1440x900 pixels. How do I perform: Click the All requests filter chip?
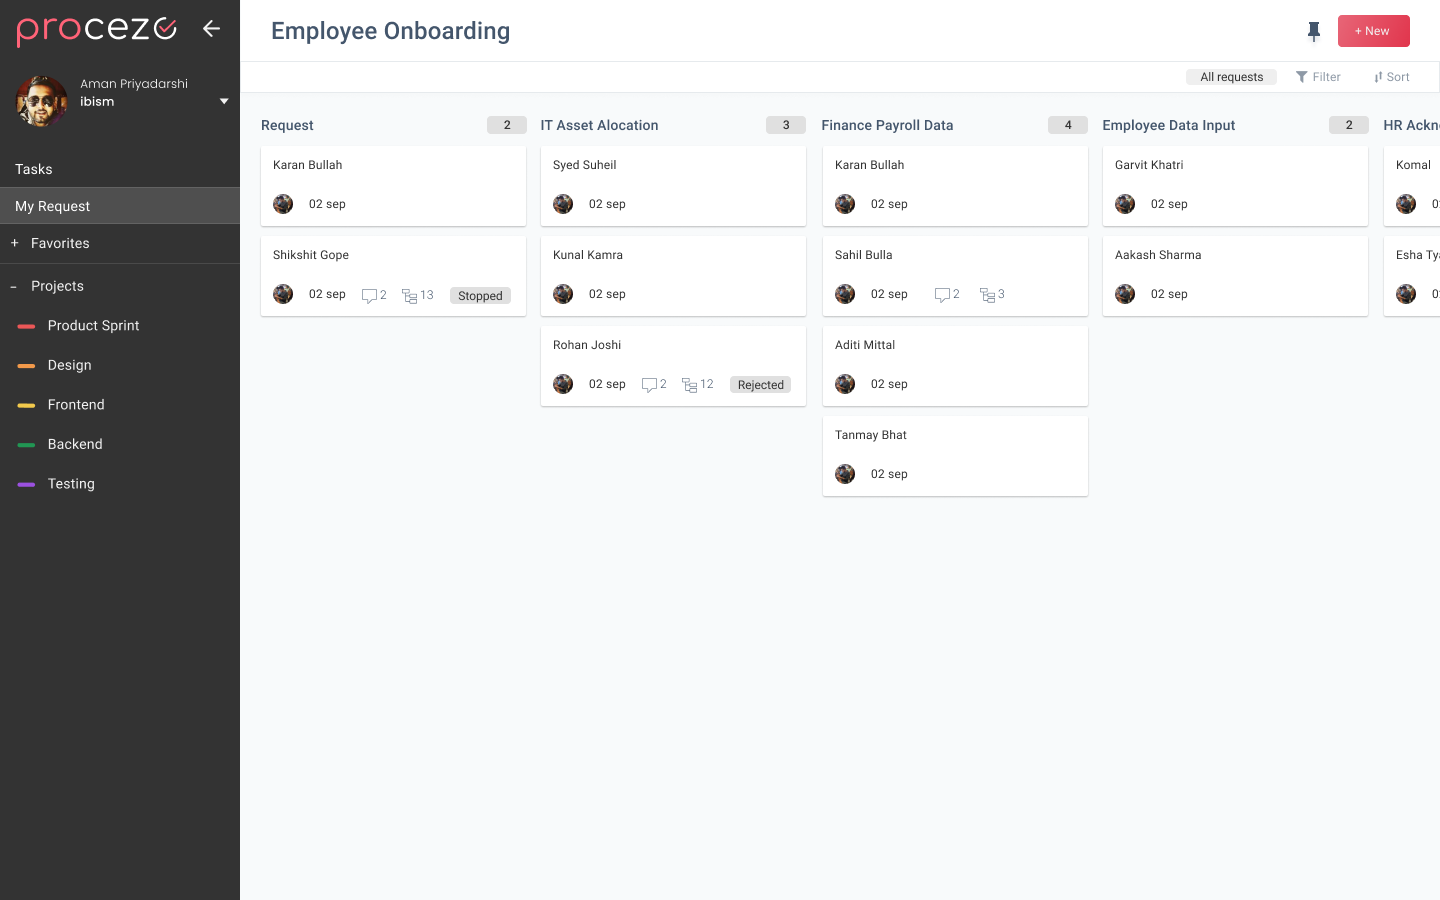pos(1231,77)
